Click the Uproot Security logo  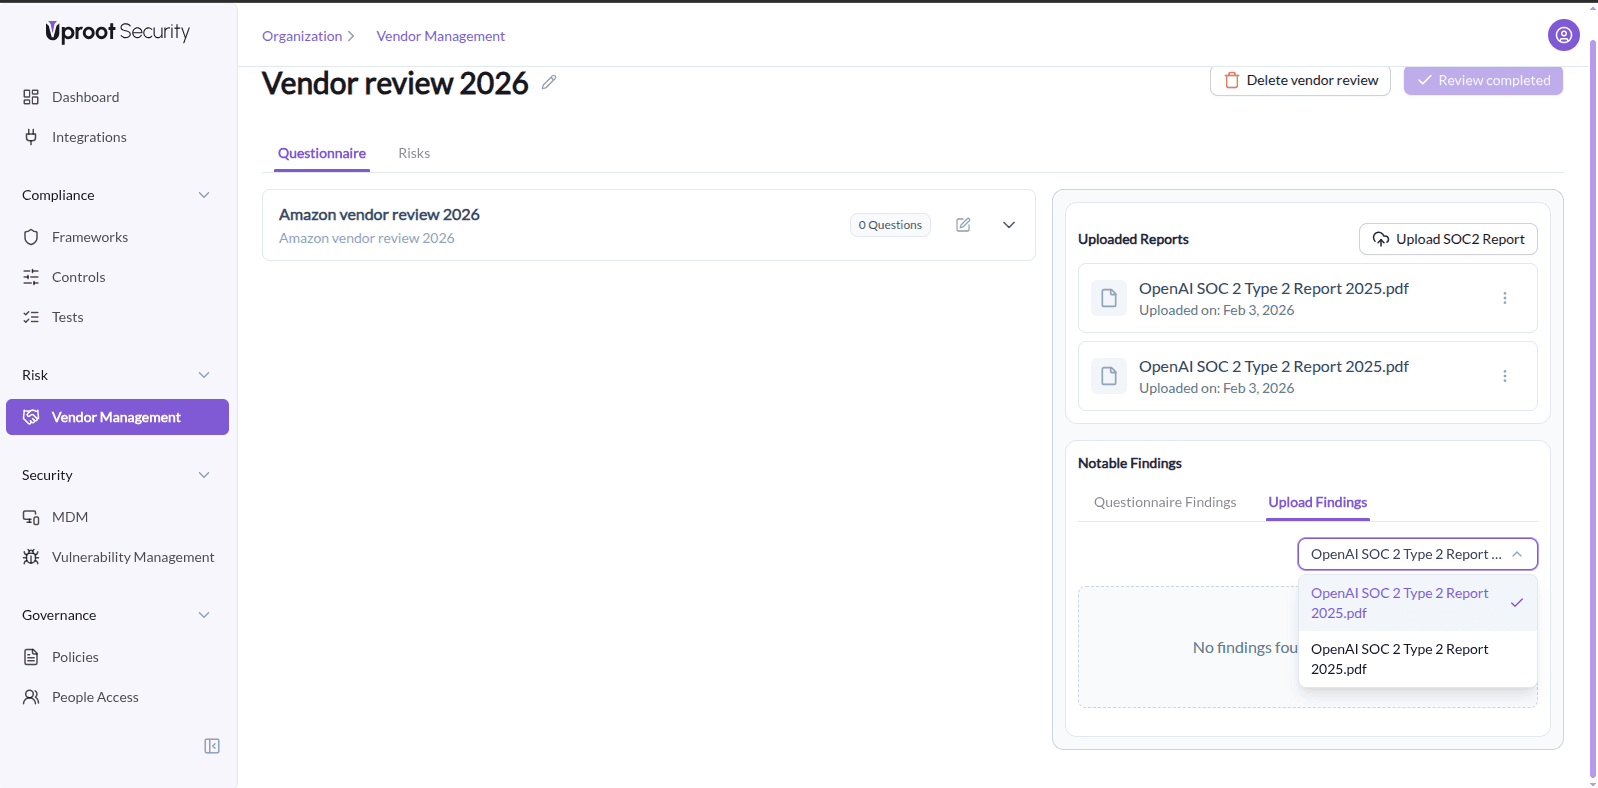point(118,32)
